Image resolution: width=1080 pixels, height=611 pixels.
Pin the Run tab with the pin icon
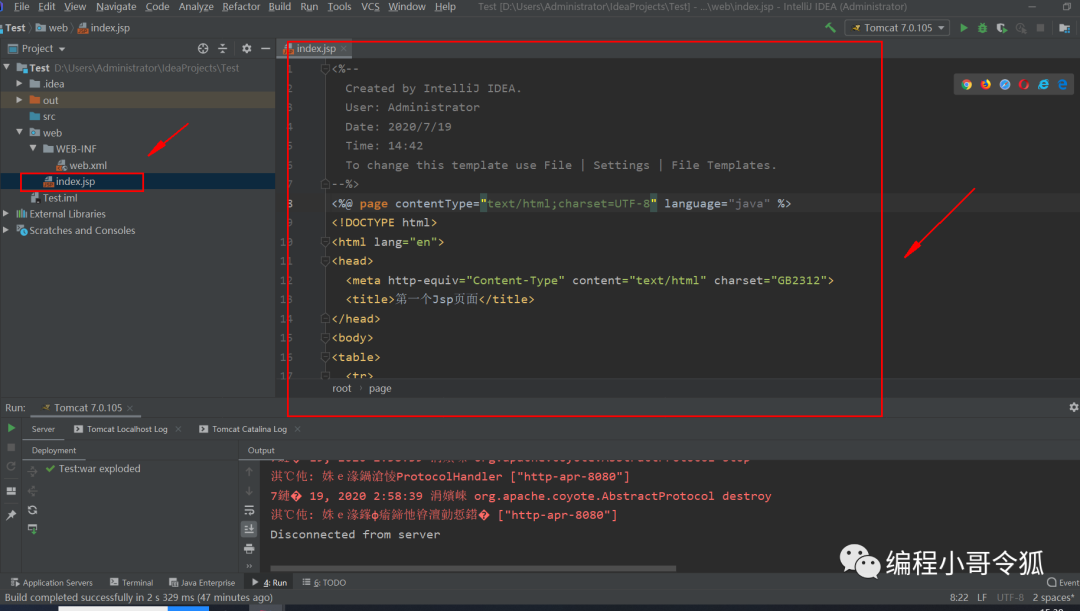pos(11,515)
